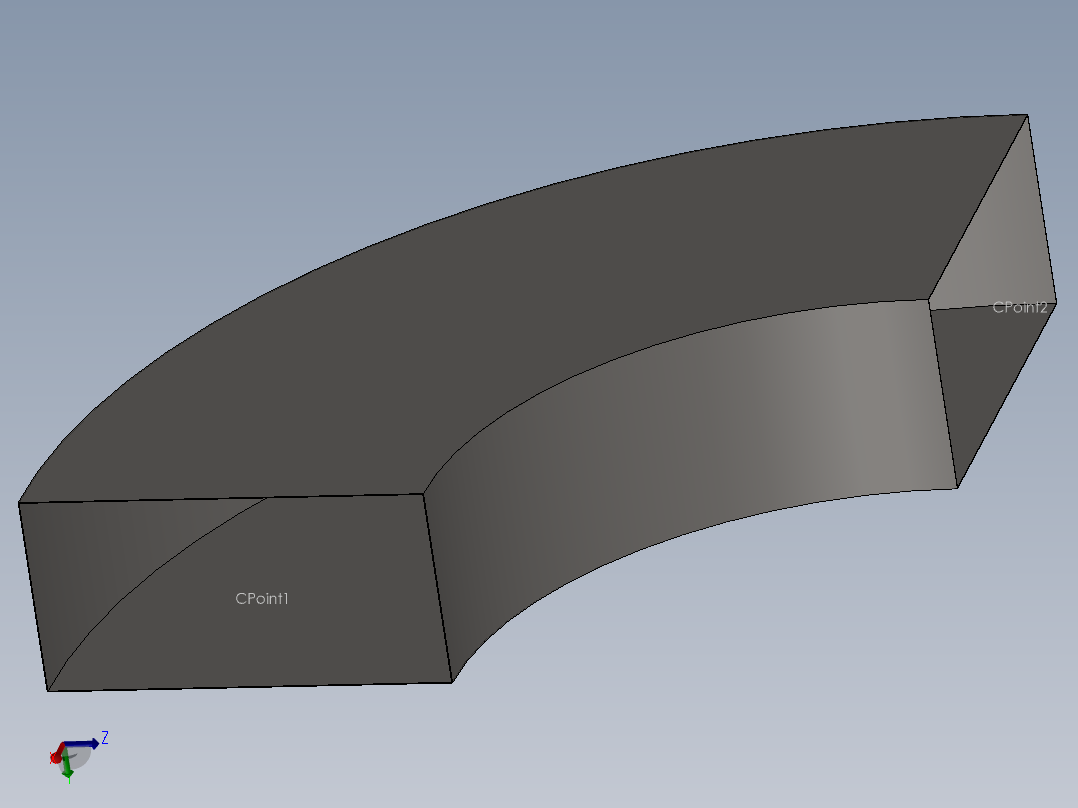This screenshot has width=1078, height=808.
Task: Click the blue Z axis arrow in the triad
Action: pyautogui.click(x=85, y=744)
